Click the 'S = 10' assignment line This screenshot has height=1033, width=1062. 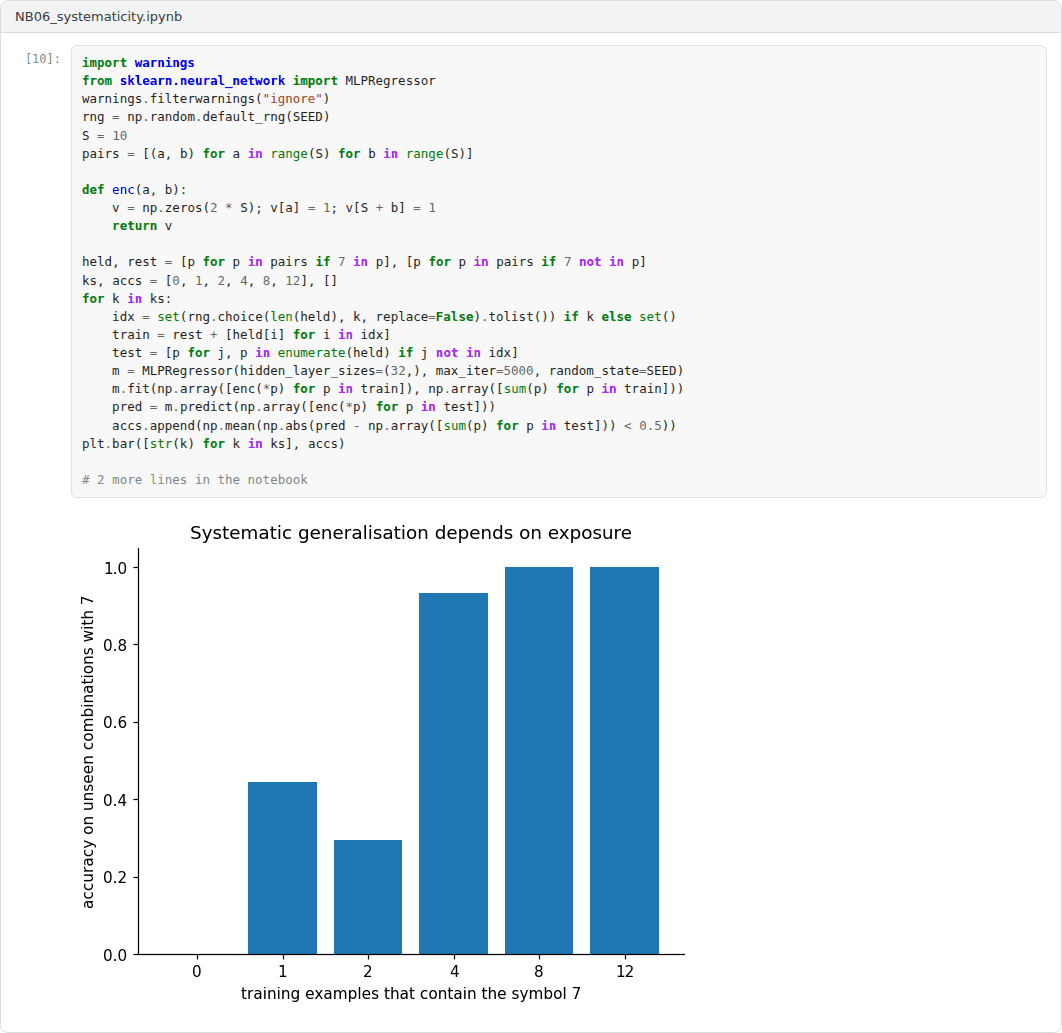104,135
